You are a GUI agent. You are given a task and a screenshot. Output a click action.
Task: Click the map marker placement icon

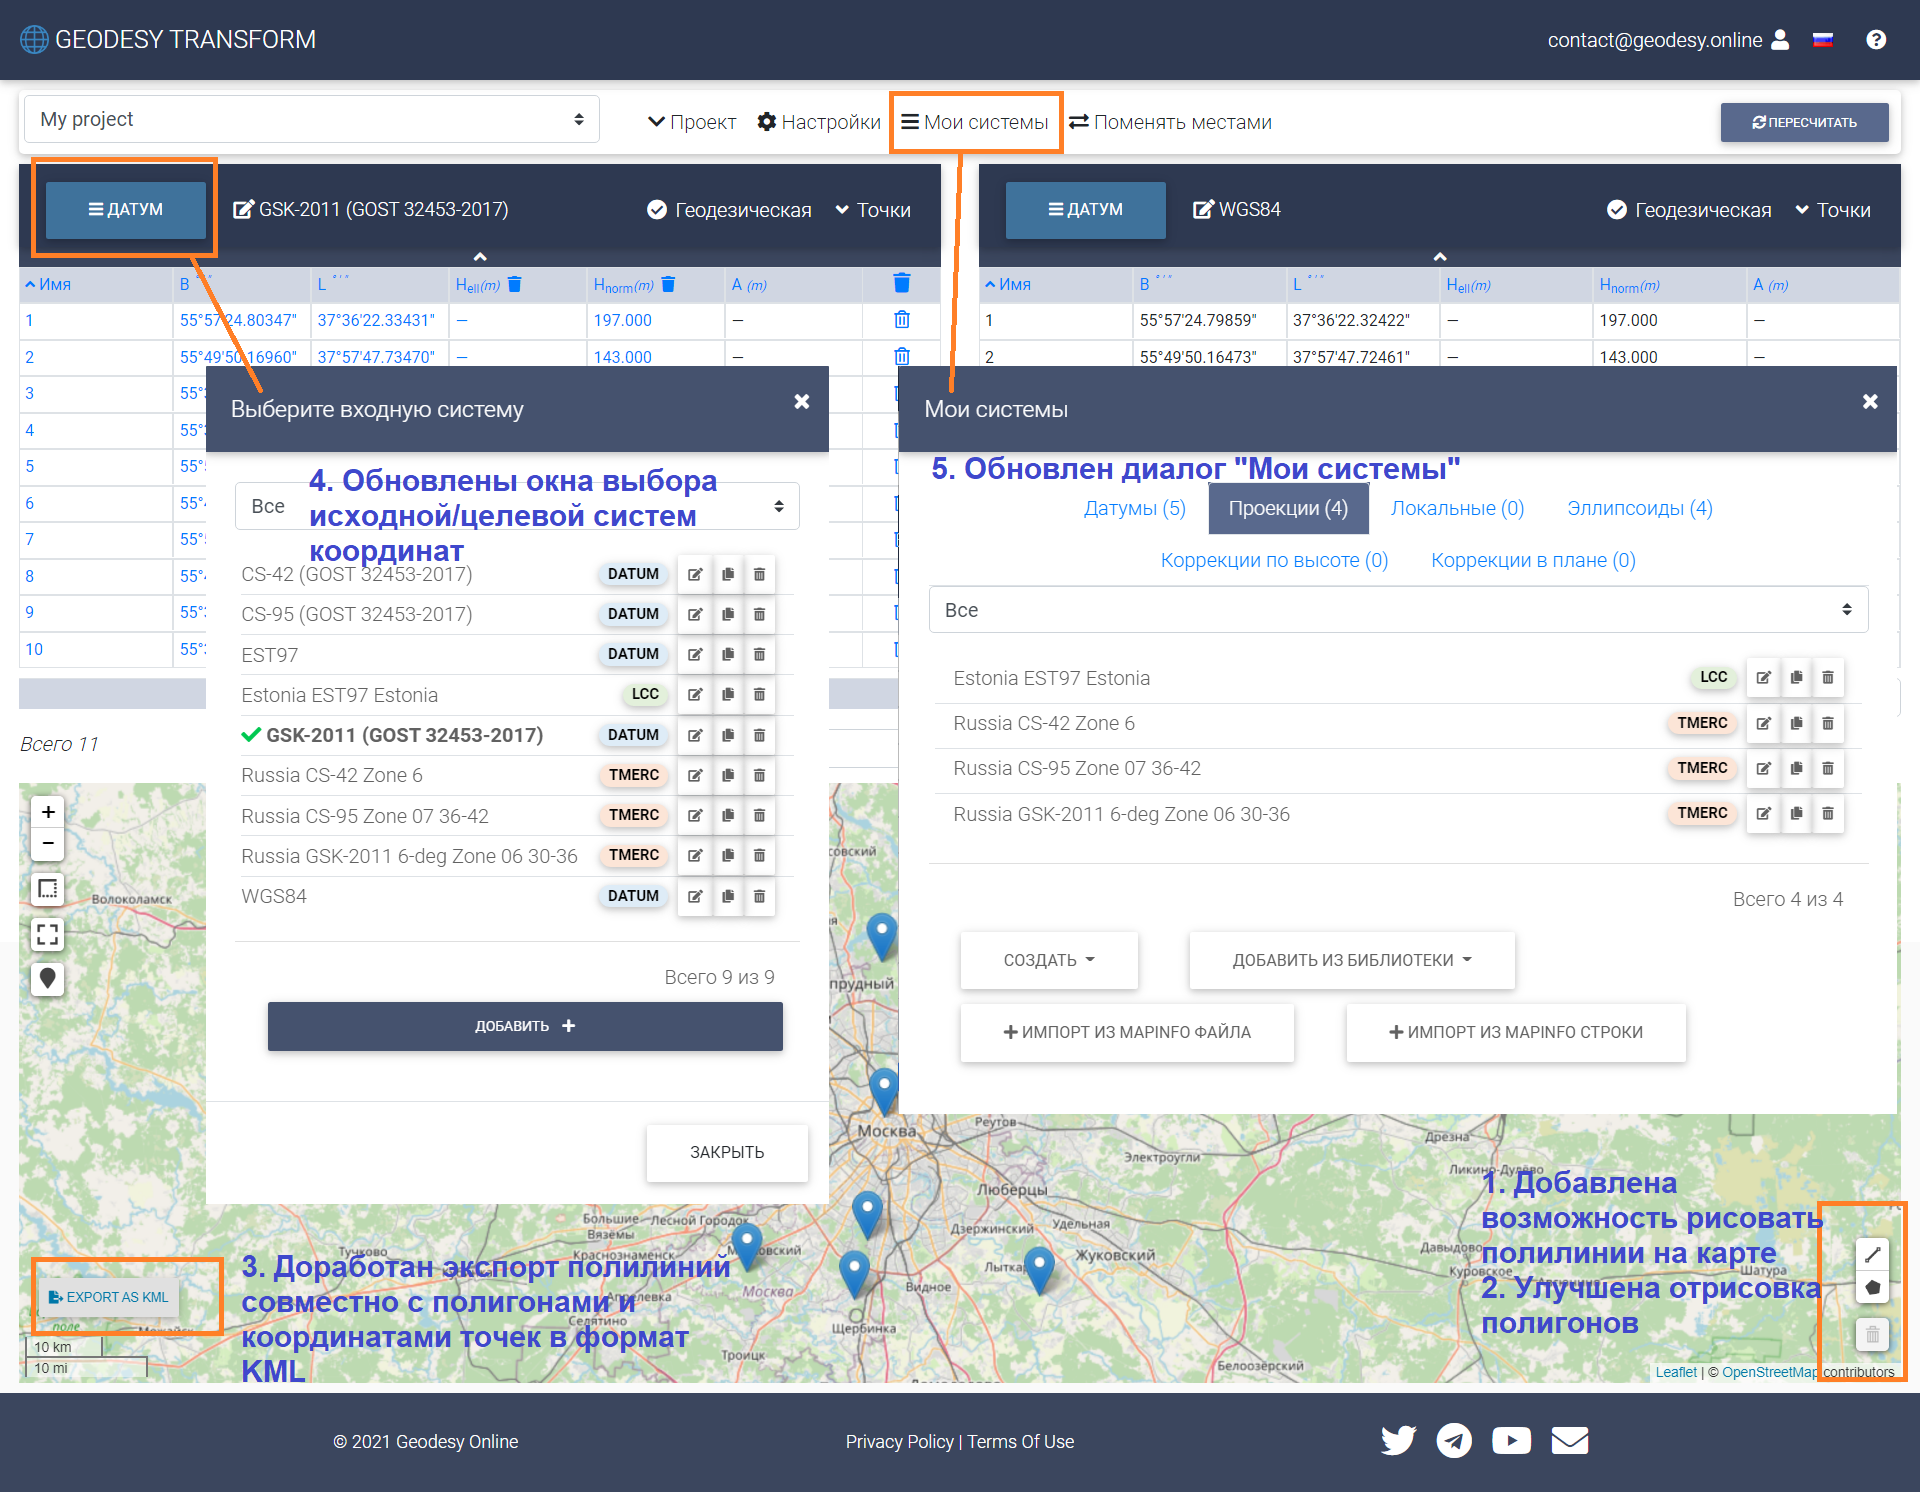point(47,978)
